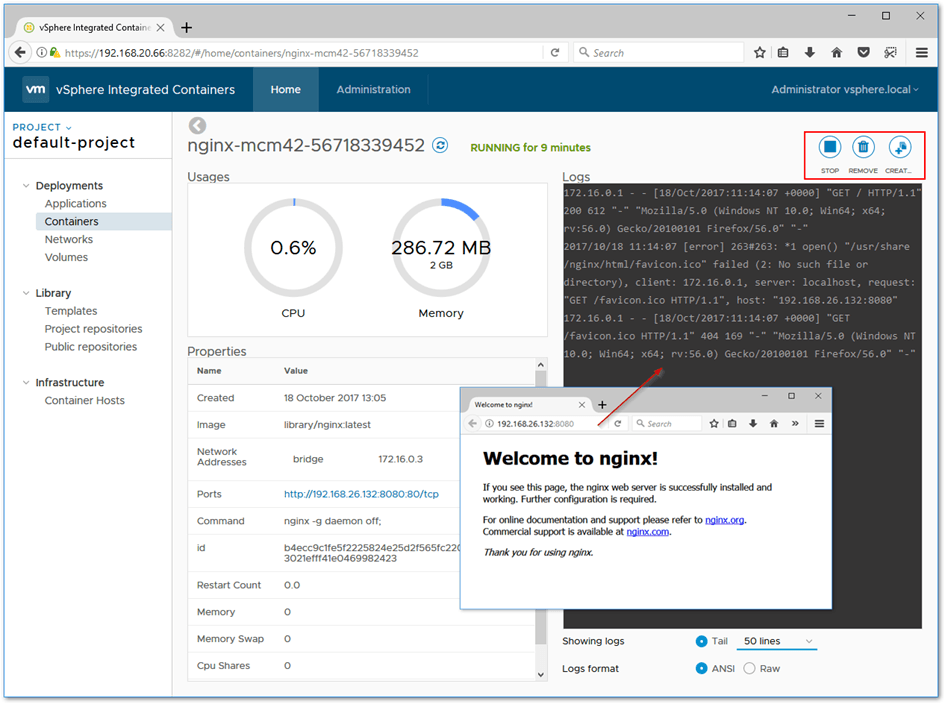Switch to the Administration tab
This screenshot has width=945, height=704.
(x=373, y=89)
